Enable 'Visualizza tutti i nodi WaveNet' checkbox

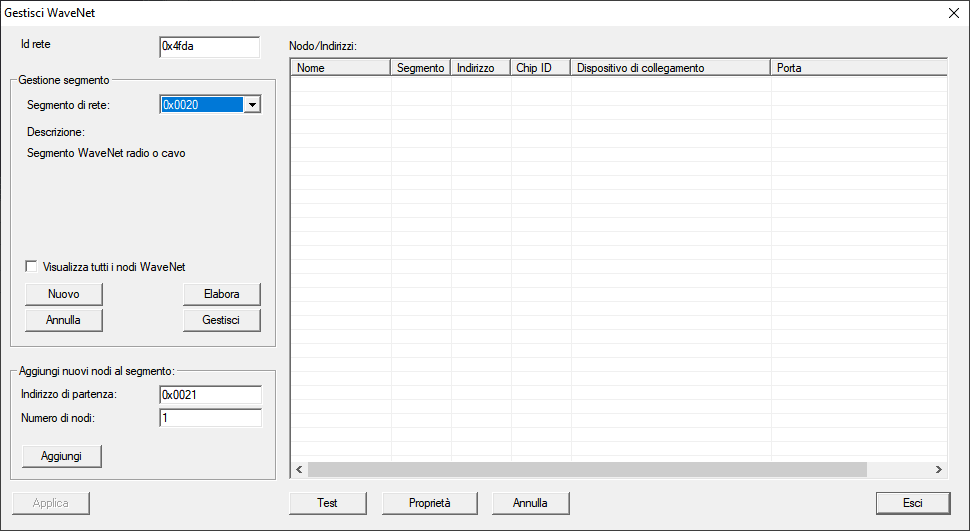[32, 267]
